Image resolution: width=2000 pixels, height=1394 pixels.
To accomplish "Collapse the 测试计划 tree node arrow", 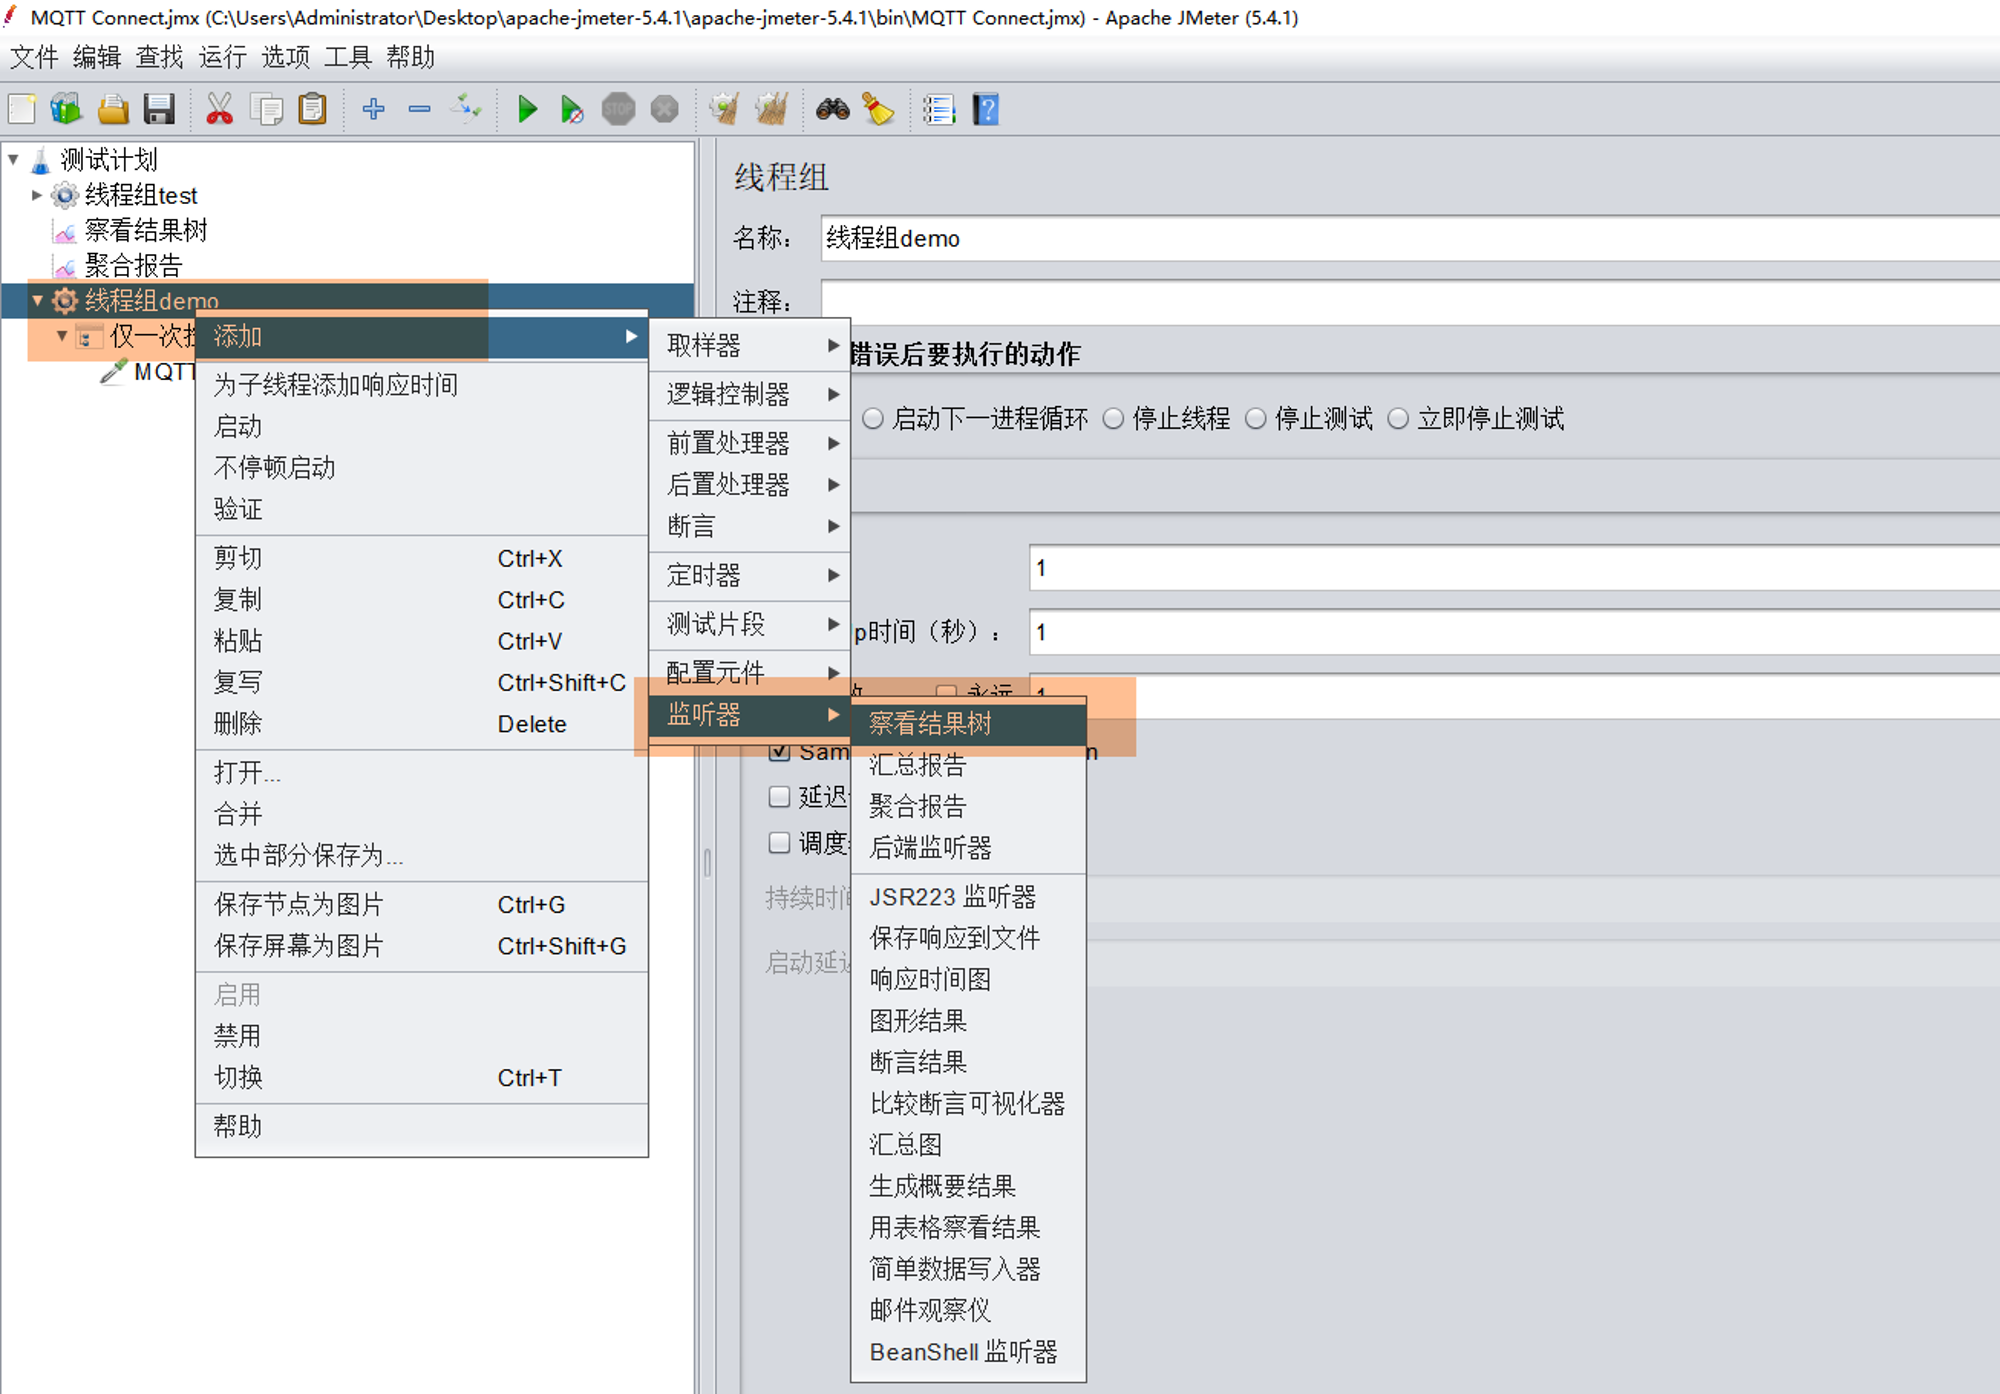I will click(x=14, y=159).
